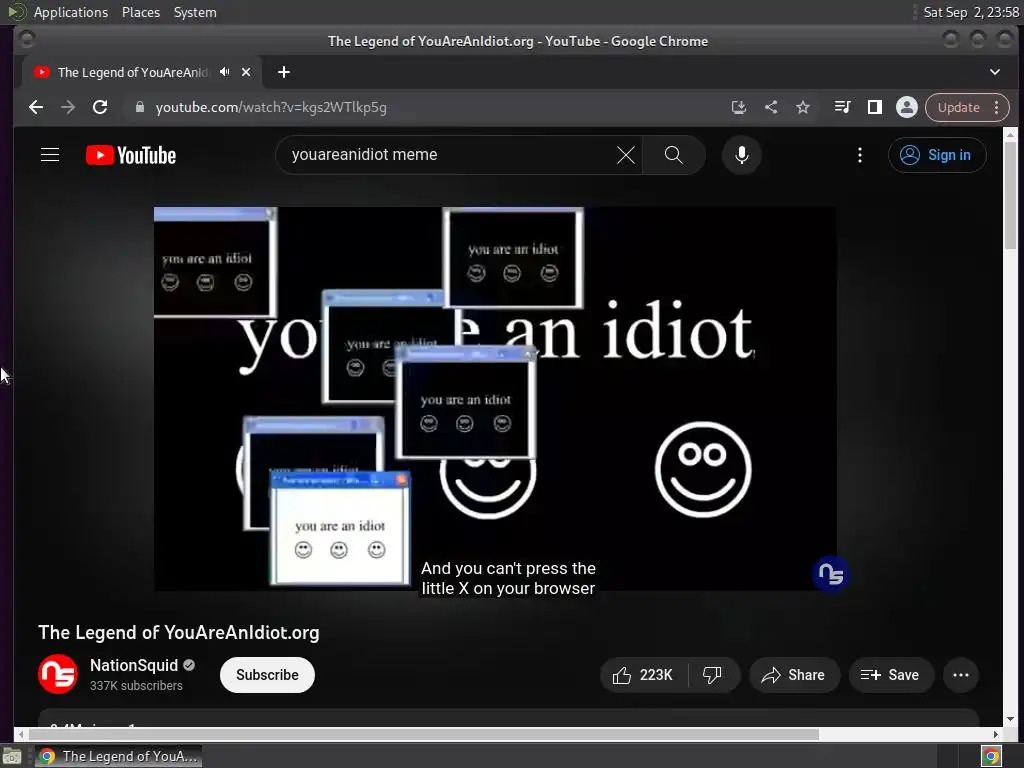Go back with the browser back arrow

(x=36, y=107)
